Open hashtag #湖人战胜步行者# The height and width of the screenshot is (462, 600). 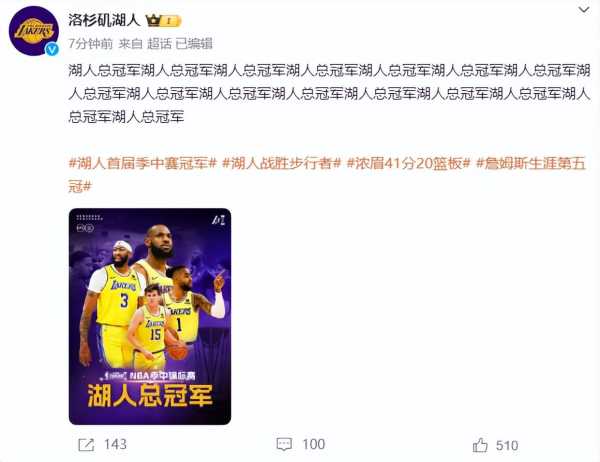point(281,164)
